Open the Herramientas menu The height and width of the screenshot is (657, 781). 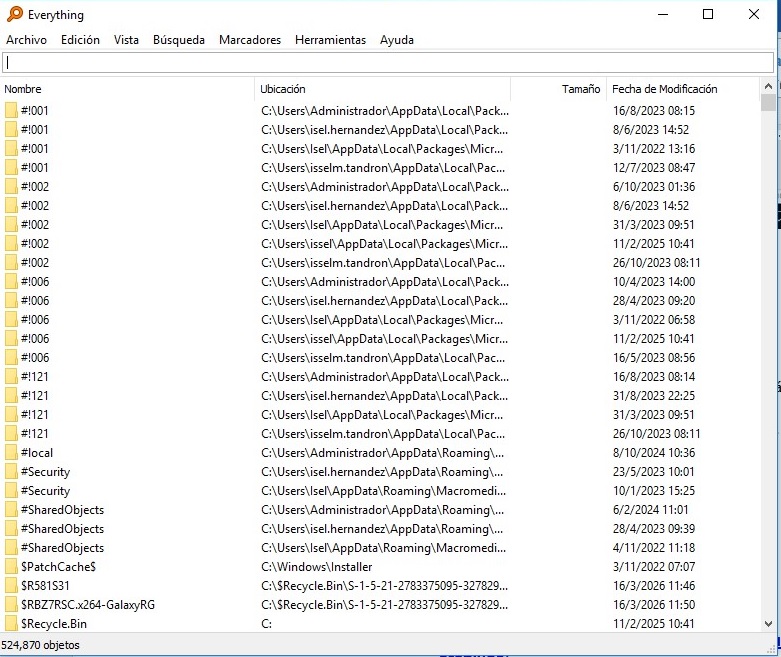pos(330,40)
